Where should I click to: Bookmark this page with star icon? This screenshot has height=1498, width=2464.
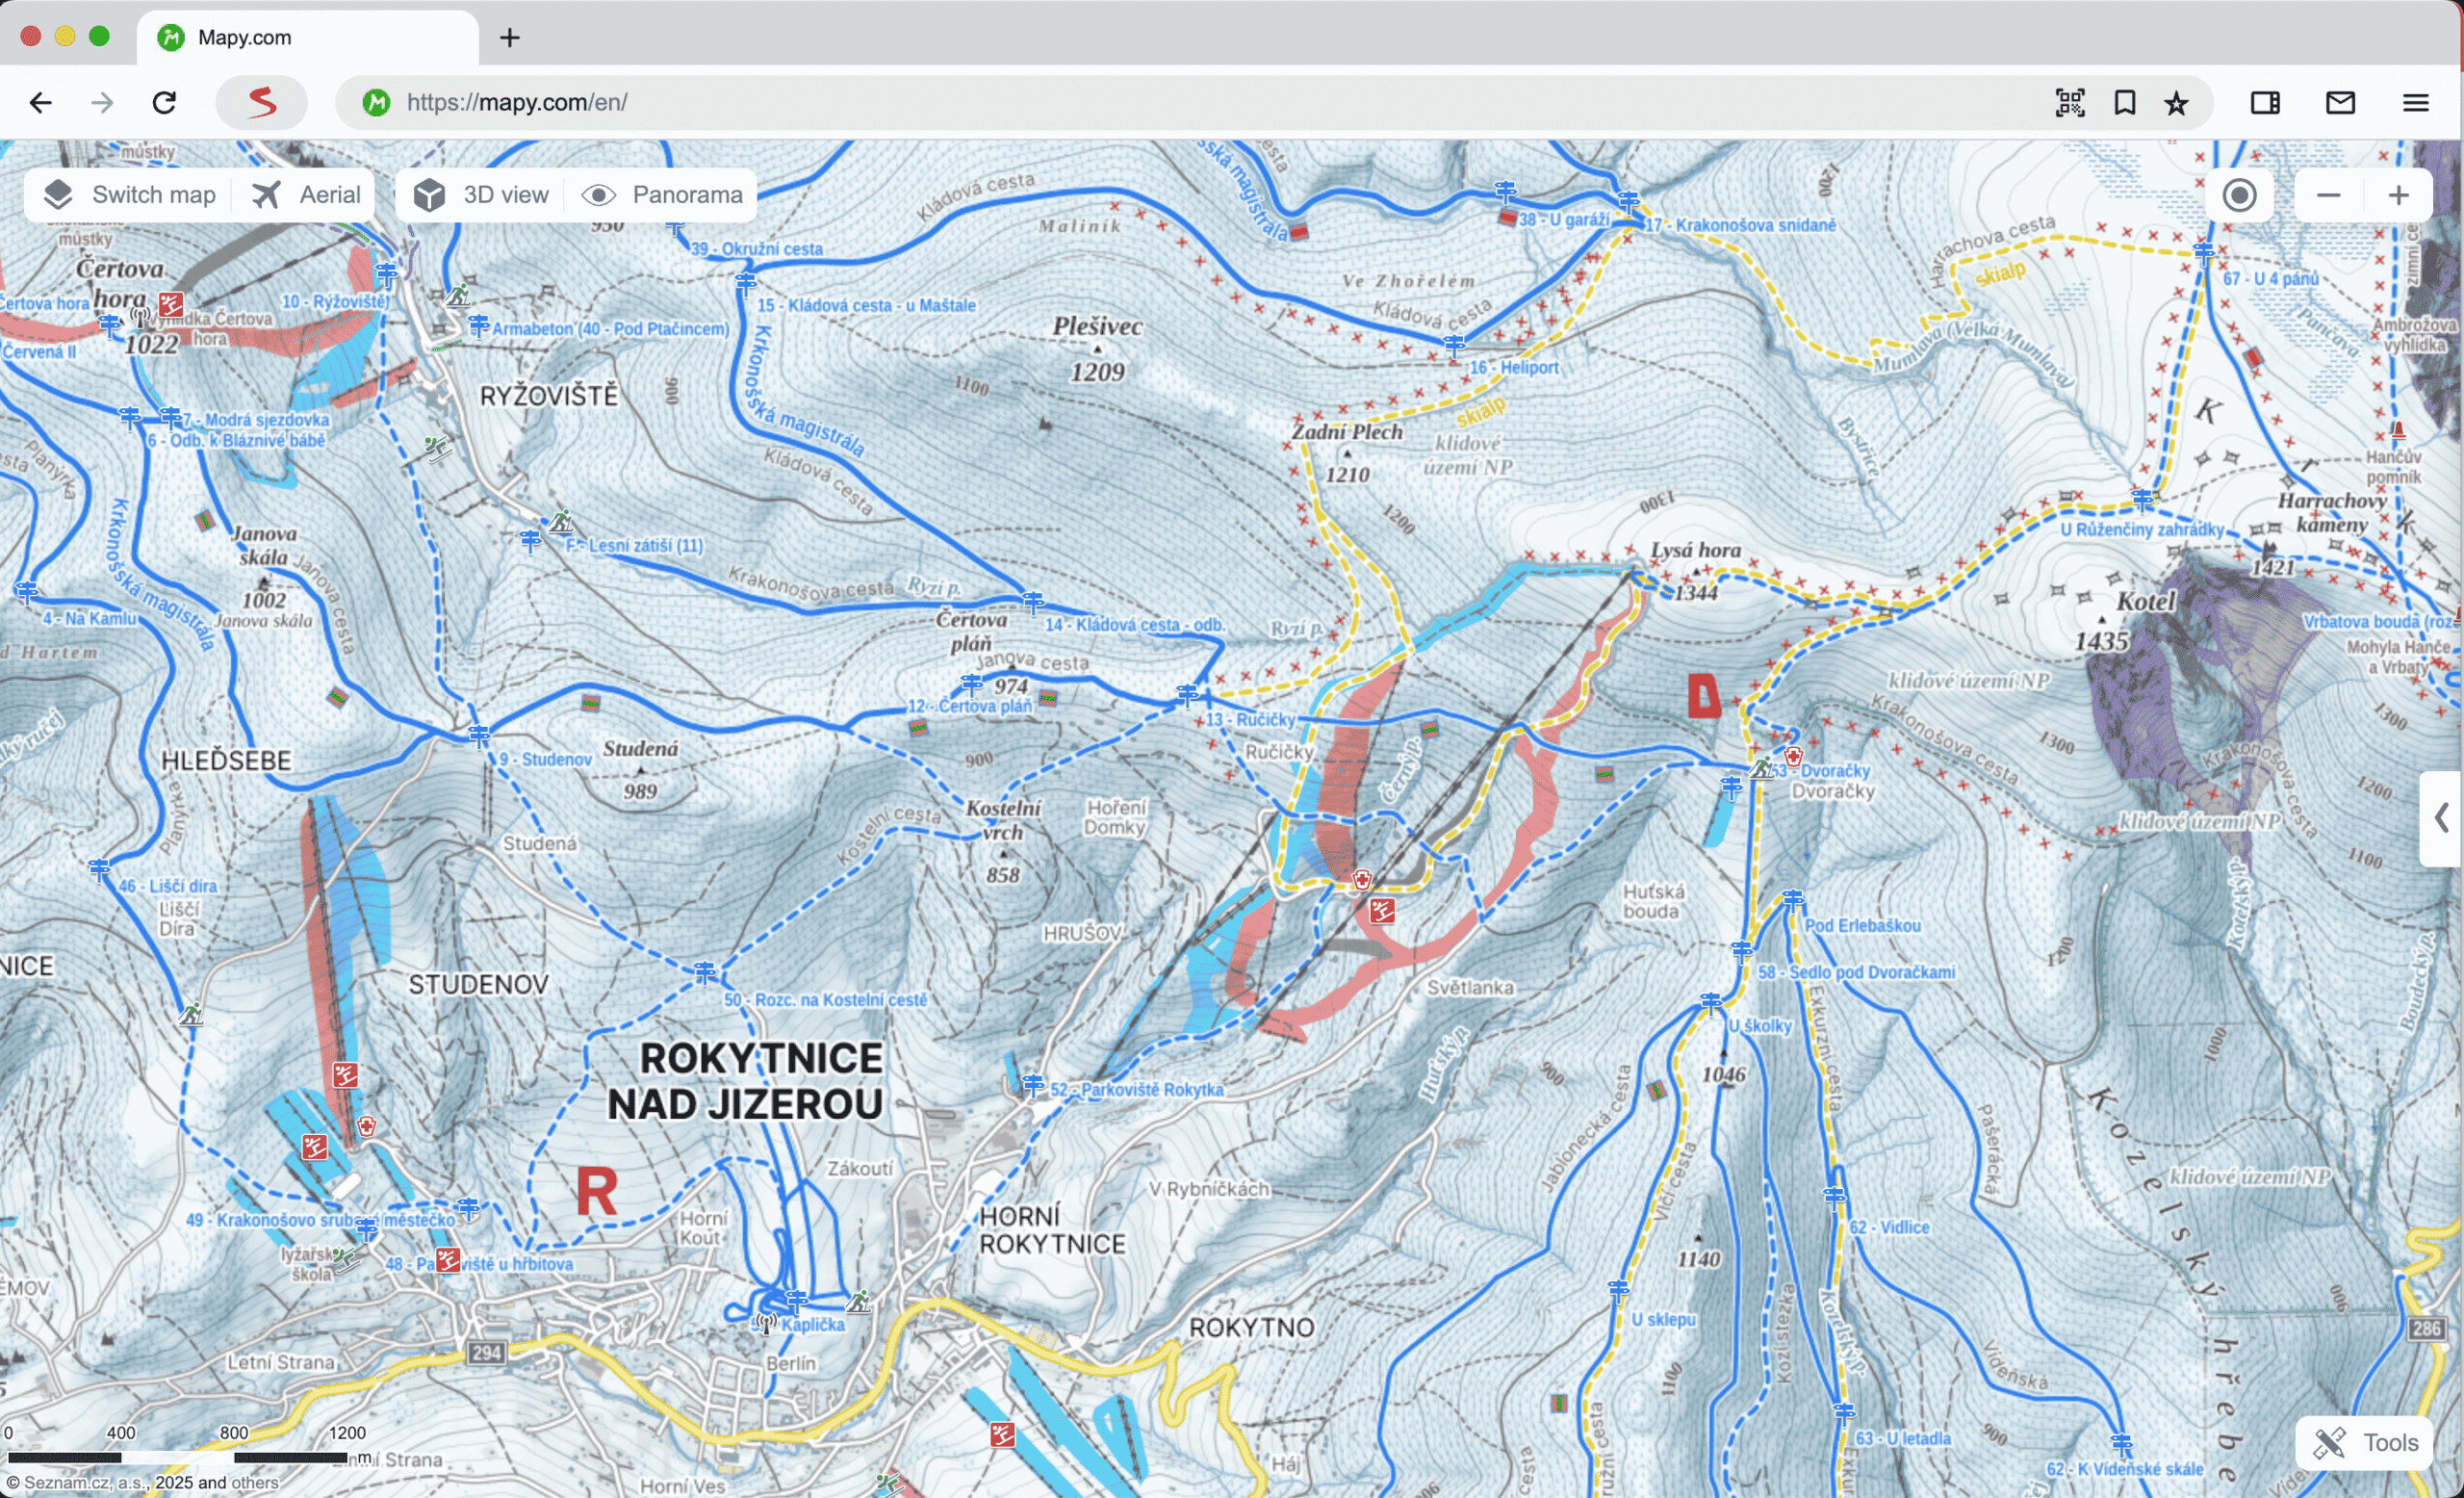pyautogui.click(x=2177, y=102)
